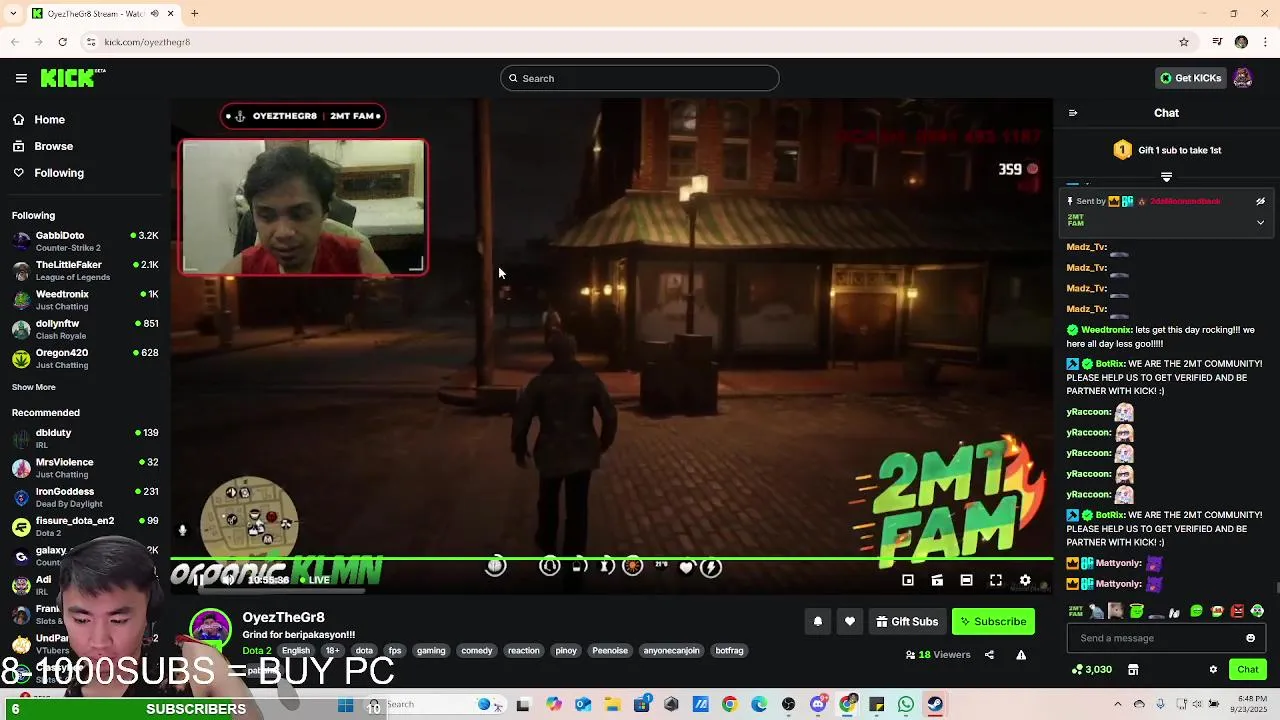Open Chrome's three-dot menu

(x=1265, y=42)
